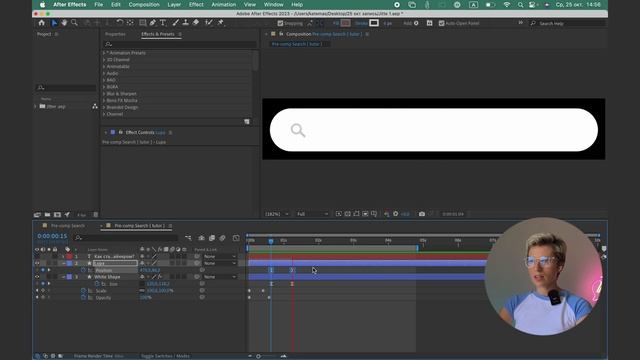Click the motion blur icon in timeline

222,238
